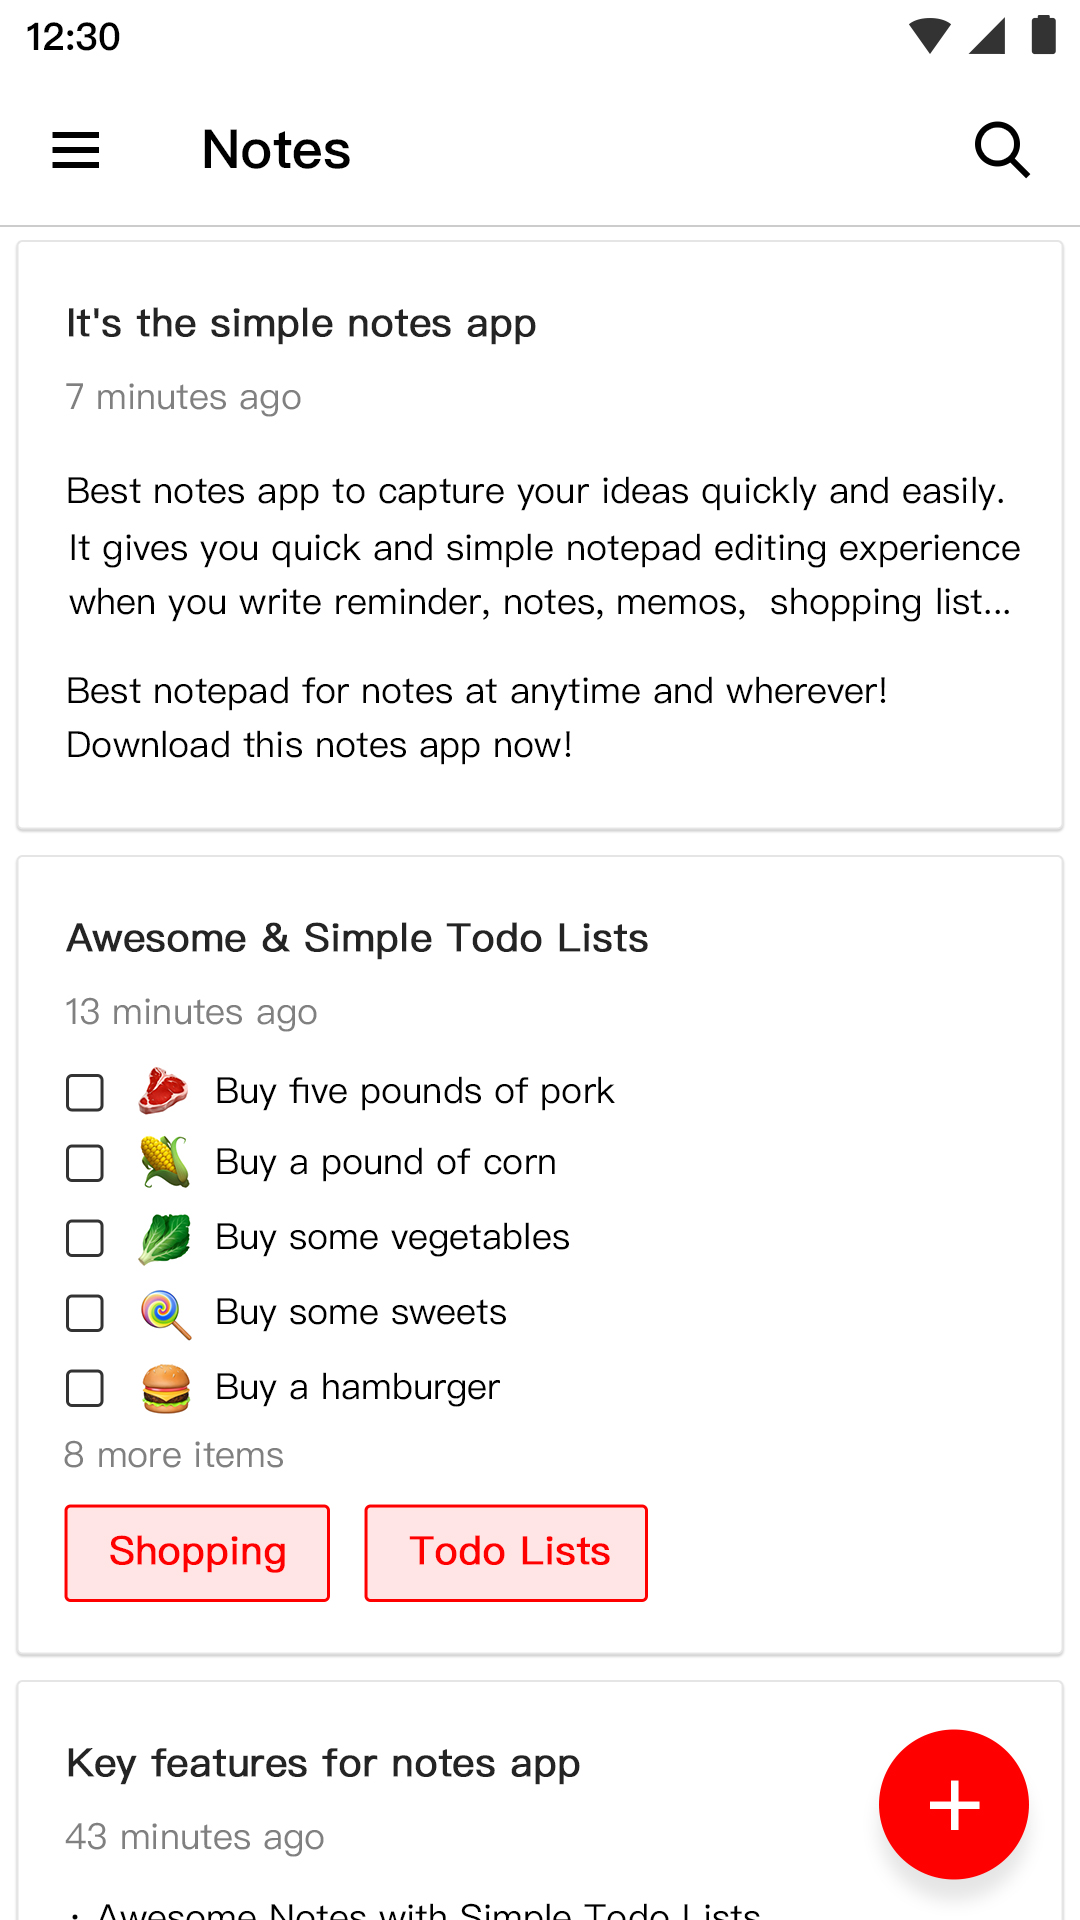Select the Todo Lists tag

click(x=506, y=1552)
